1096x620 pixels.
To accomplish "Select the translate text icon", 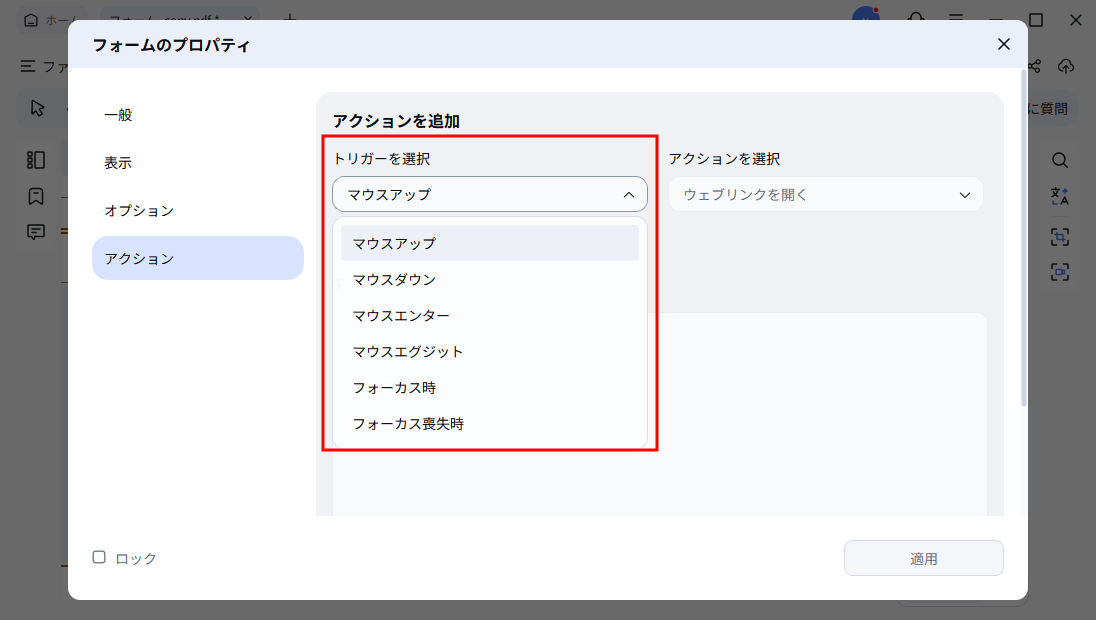I will pyautogui.click(x=1059, y=196).
